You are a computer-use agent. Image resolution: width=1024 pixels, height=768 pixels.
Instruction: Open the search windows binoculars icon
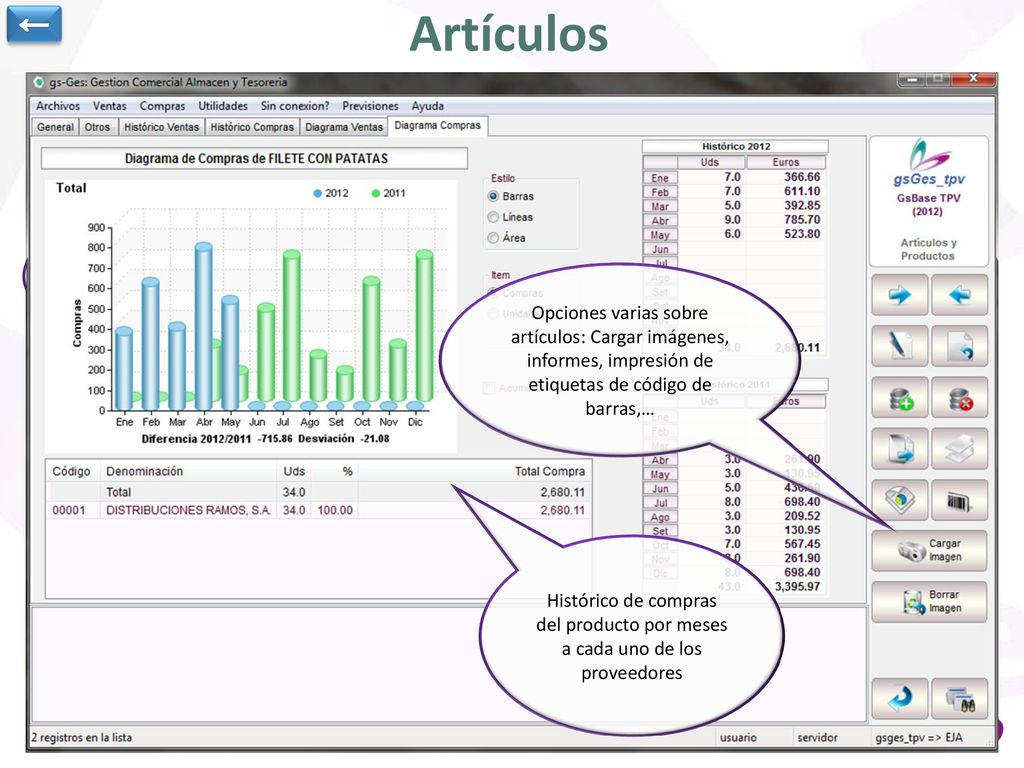coord(959,699)
